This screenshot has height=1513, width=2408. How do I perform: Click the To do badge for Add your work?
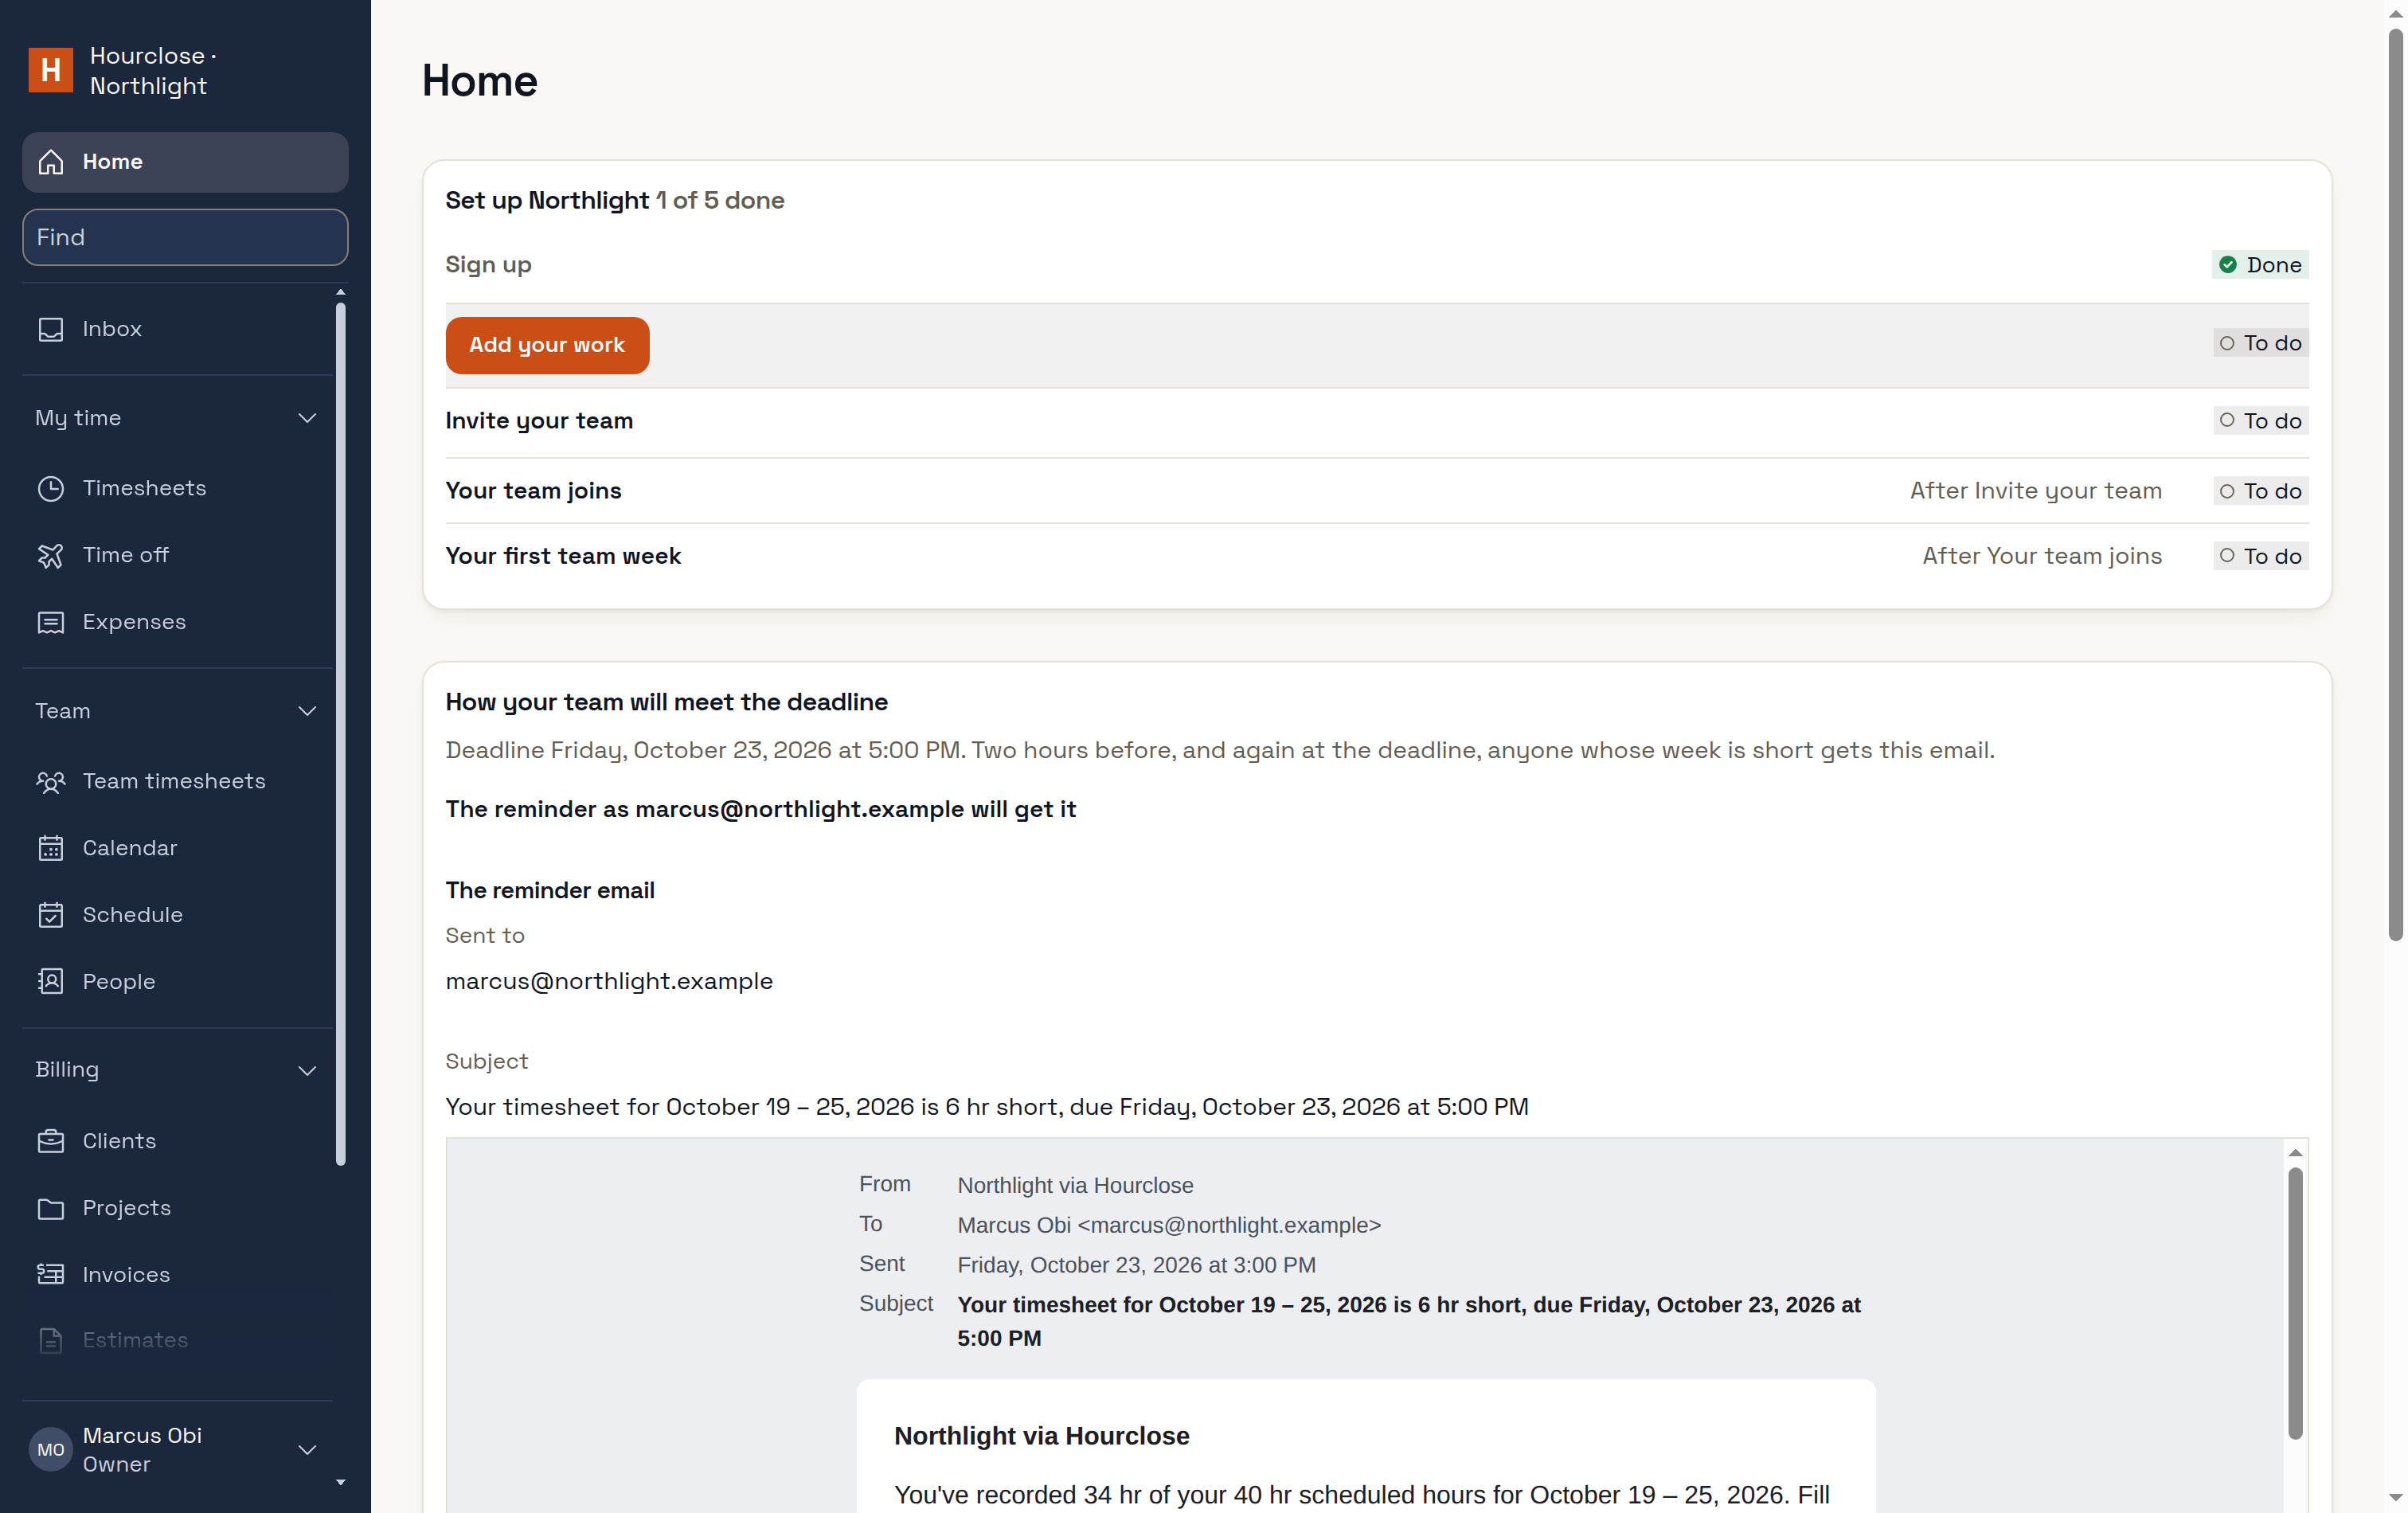pyautogui.click(x=2260, y=343)
